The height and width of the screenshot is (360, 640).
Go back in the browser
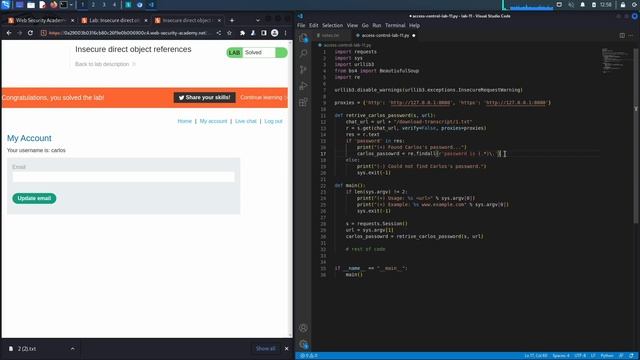[9, 33]
